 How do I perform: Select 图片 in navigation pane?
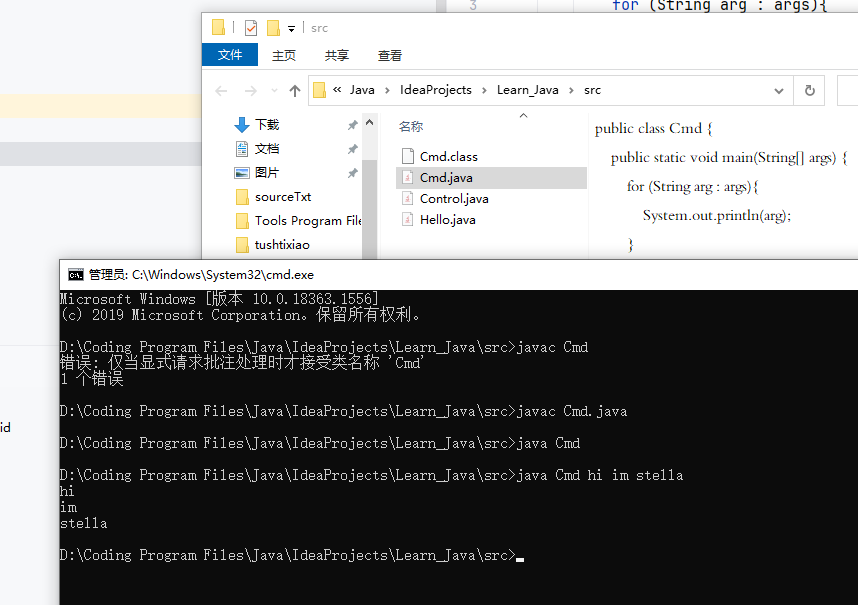tap(267, 173)
